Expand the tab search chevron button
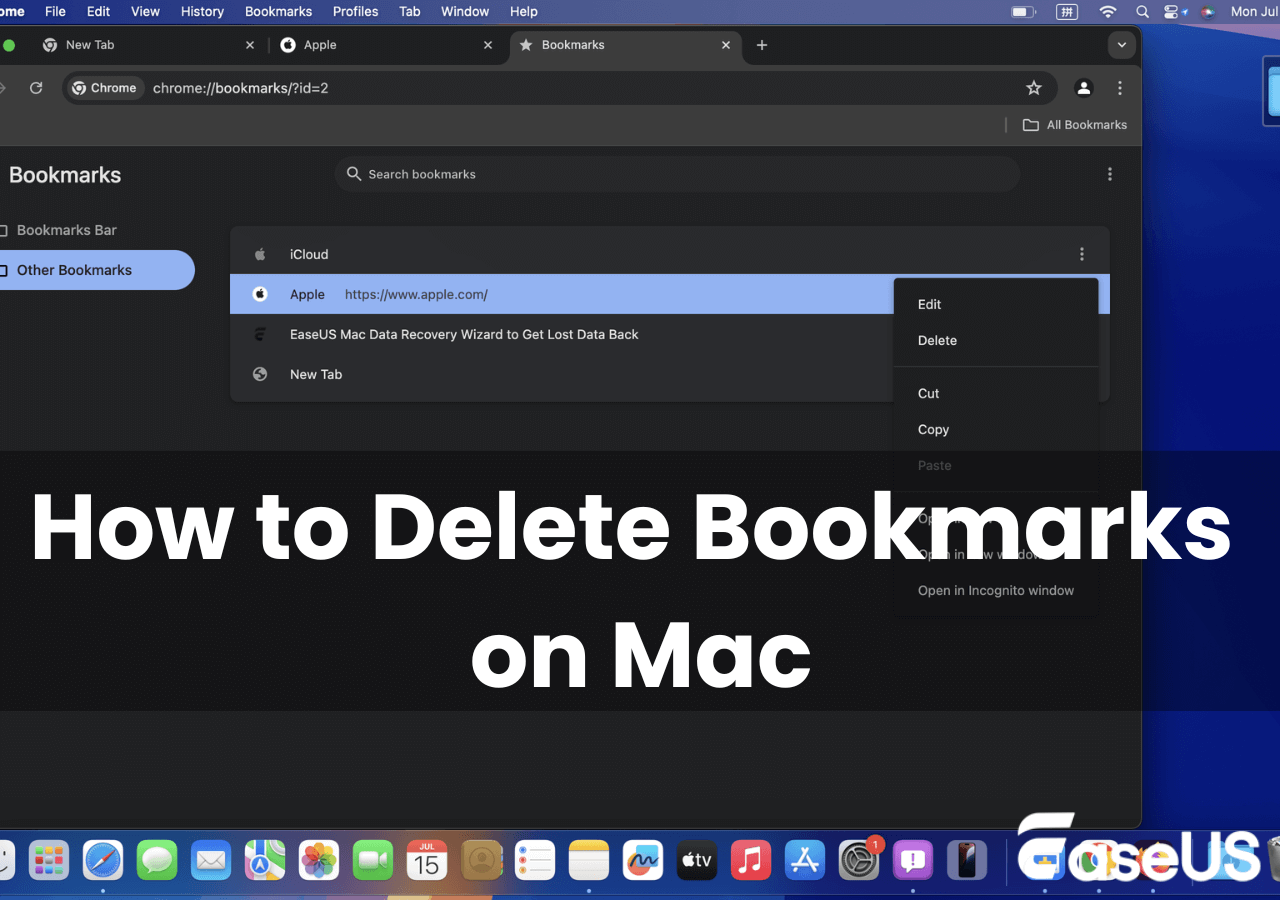1280x900 pixels. pyautogui.click(x=1122, y=45)
